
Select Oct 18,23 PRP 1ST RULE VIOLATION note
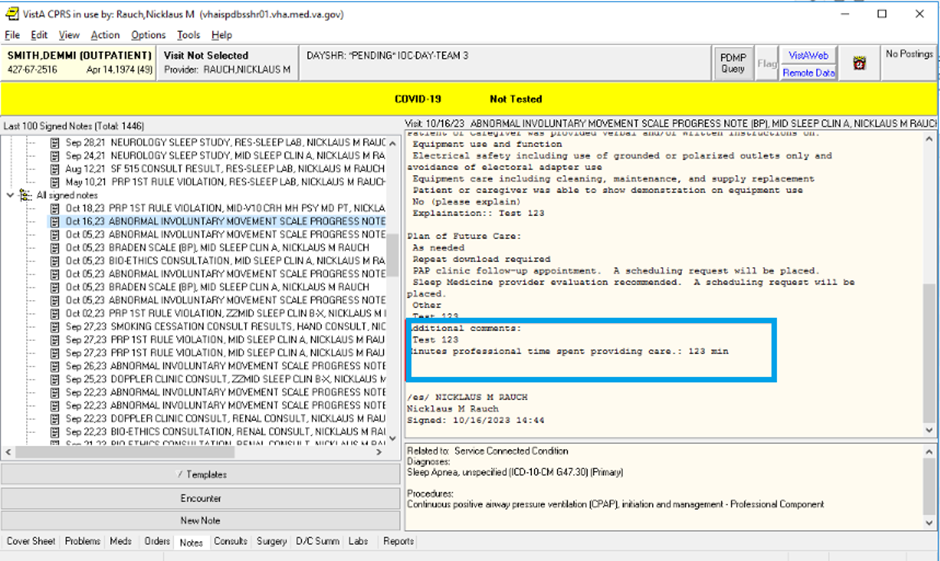coord(225,208)
